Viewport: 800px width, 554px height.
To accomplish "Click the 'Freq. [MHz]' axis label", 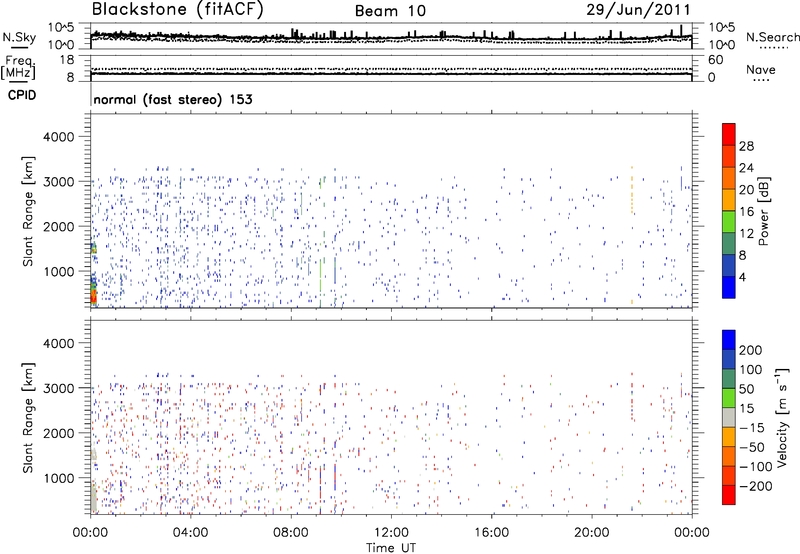I will [x=18, y=68].
